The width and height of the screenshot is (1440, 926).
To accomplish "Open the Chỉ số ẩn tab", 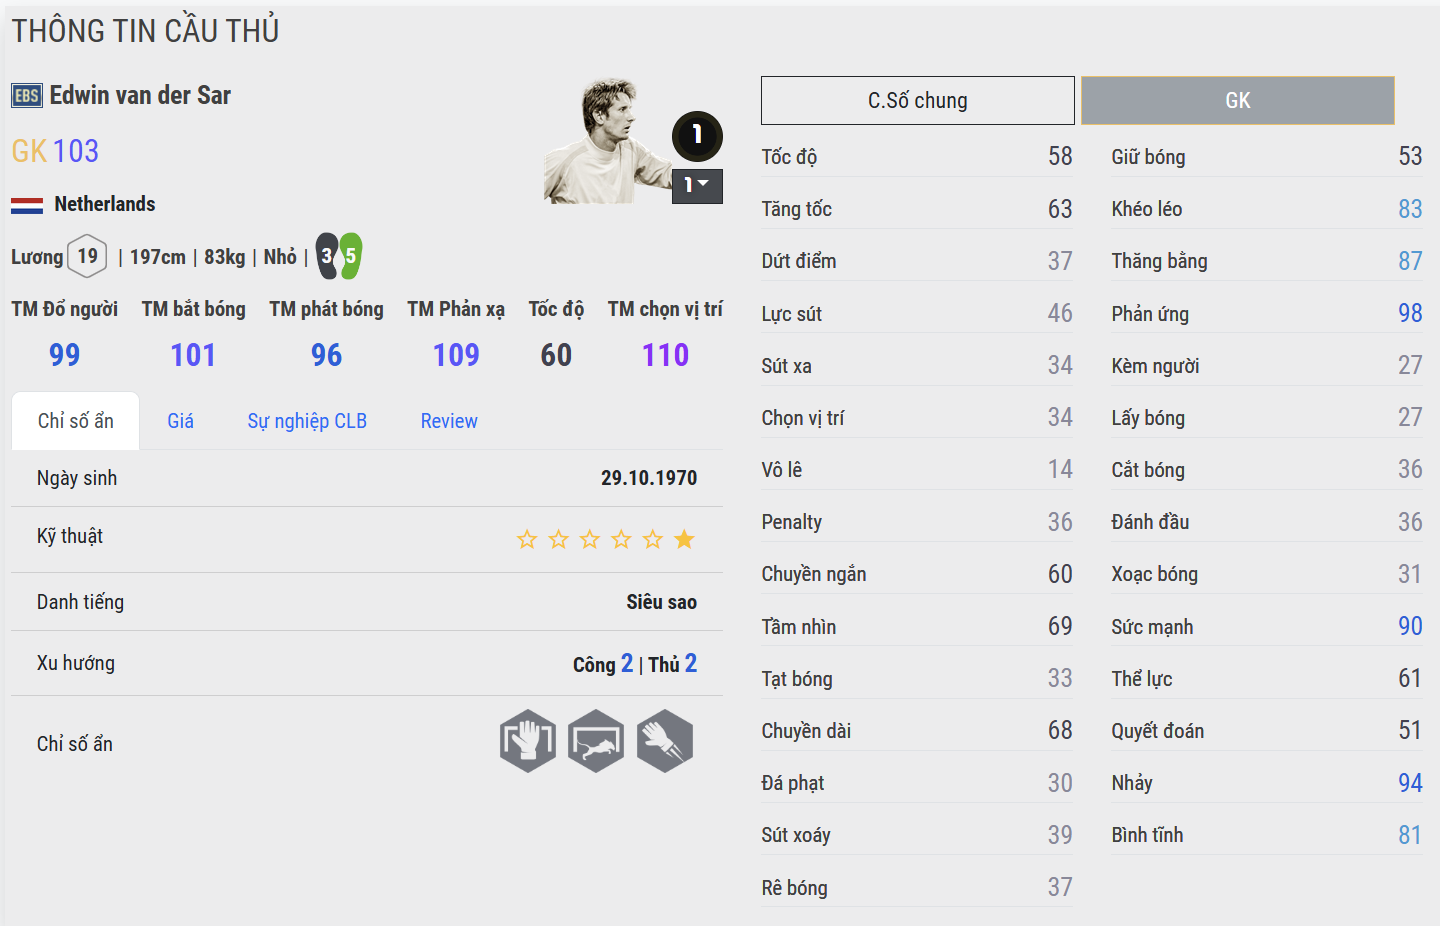I will click(x=76, y=421).
